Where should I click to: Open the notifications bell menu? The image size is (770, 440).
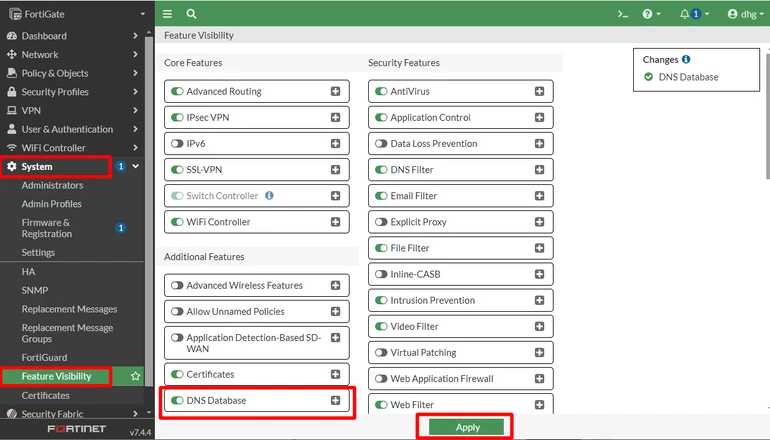(x=694, y=14)
